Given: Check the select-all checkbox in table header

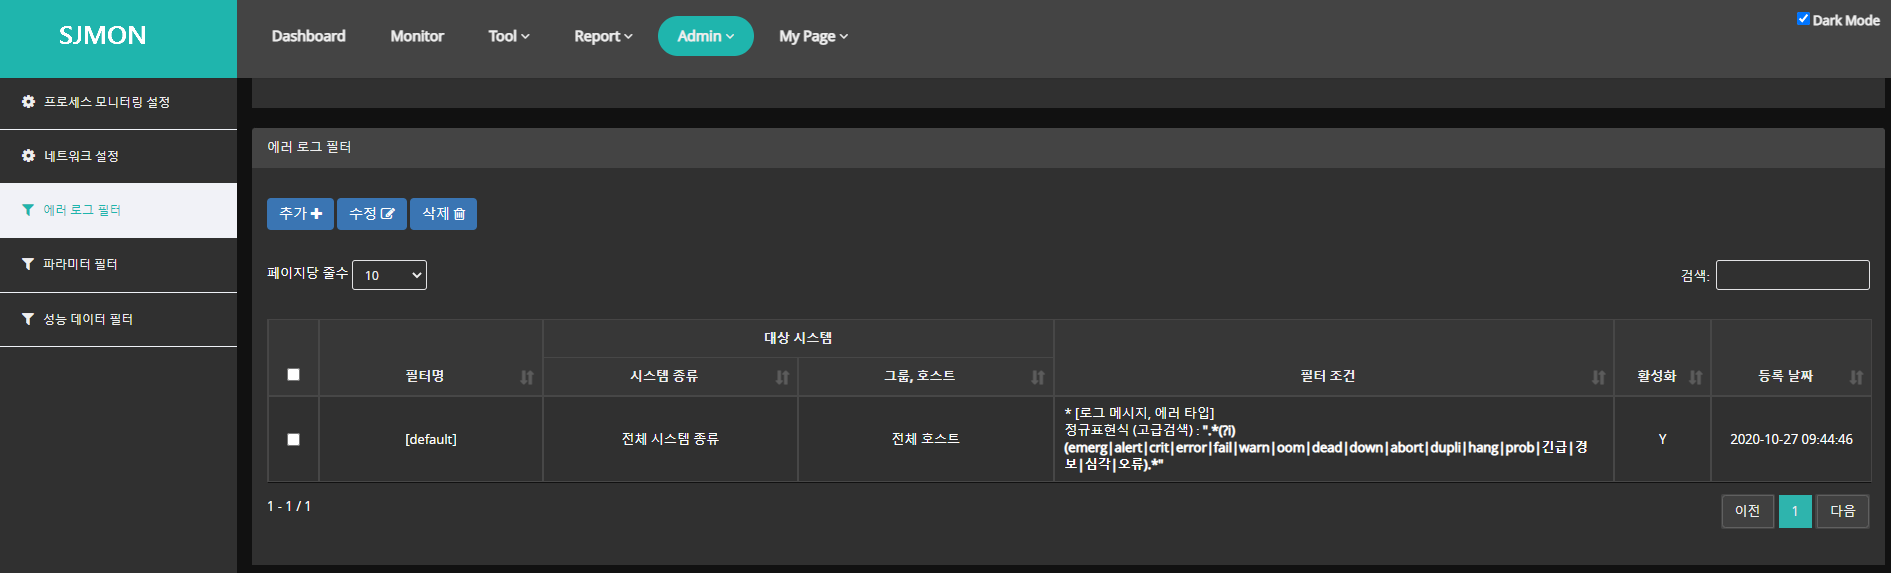Looking at the screenshot, I should click(293, 375).
